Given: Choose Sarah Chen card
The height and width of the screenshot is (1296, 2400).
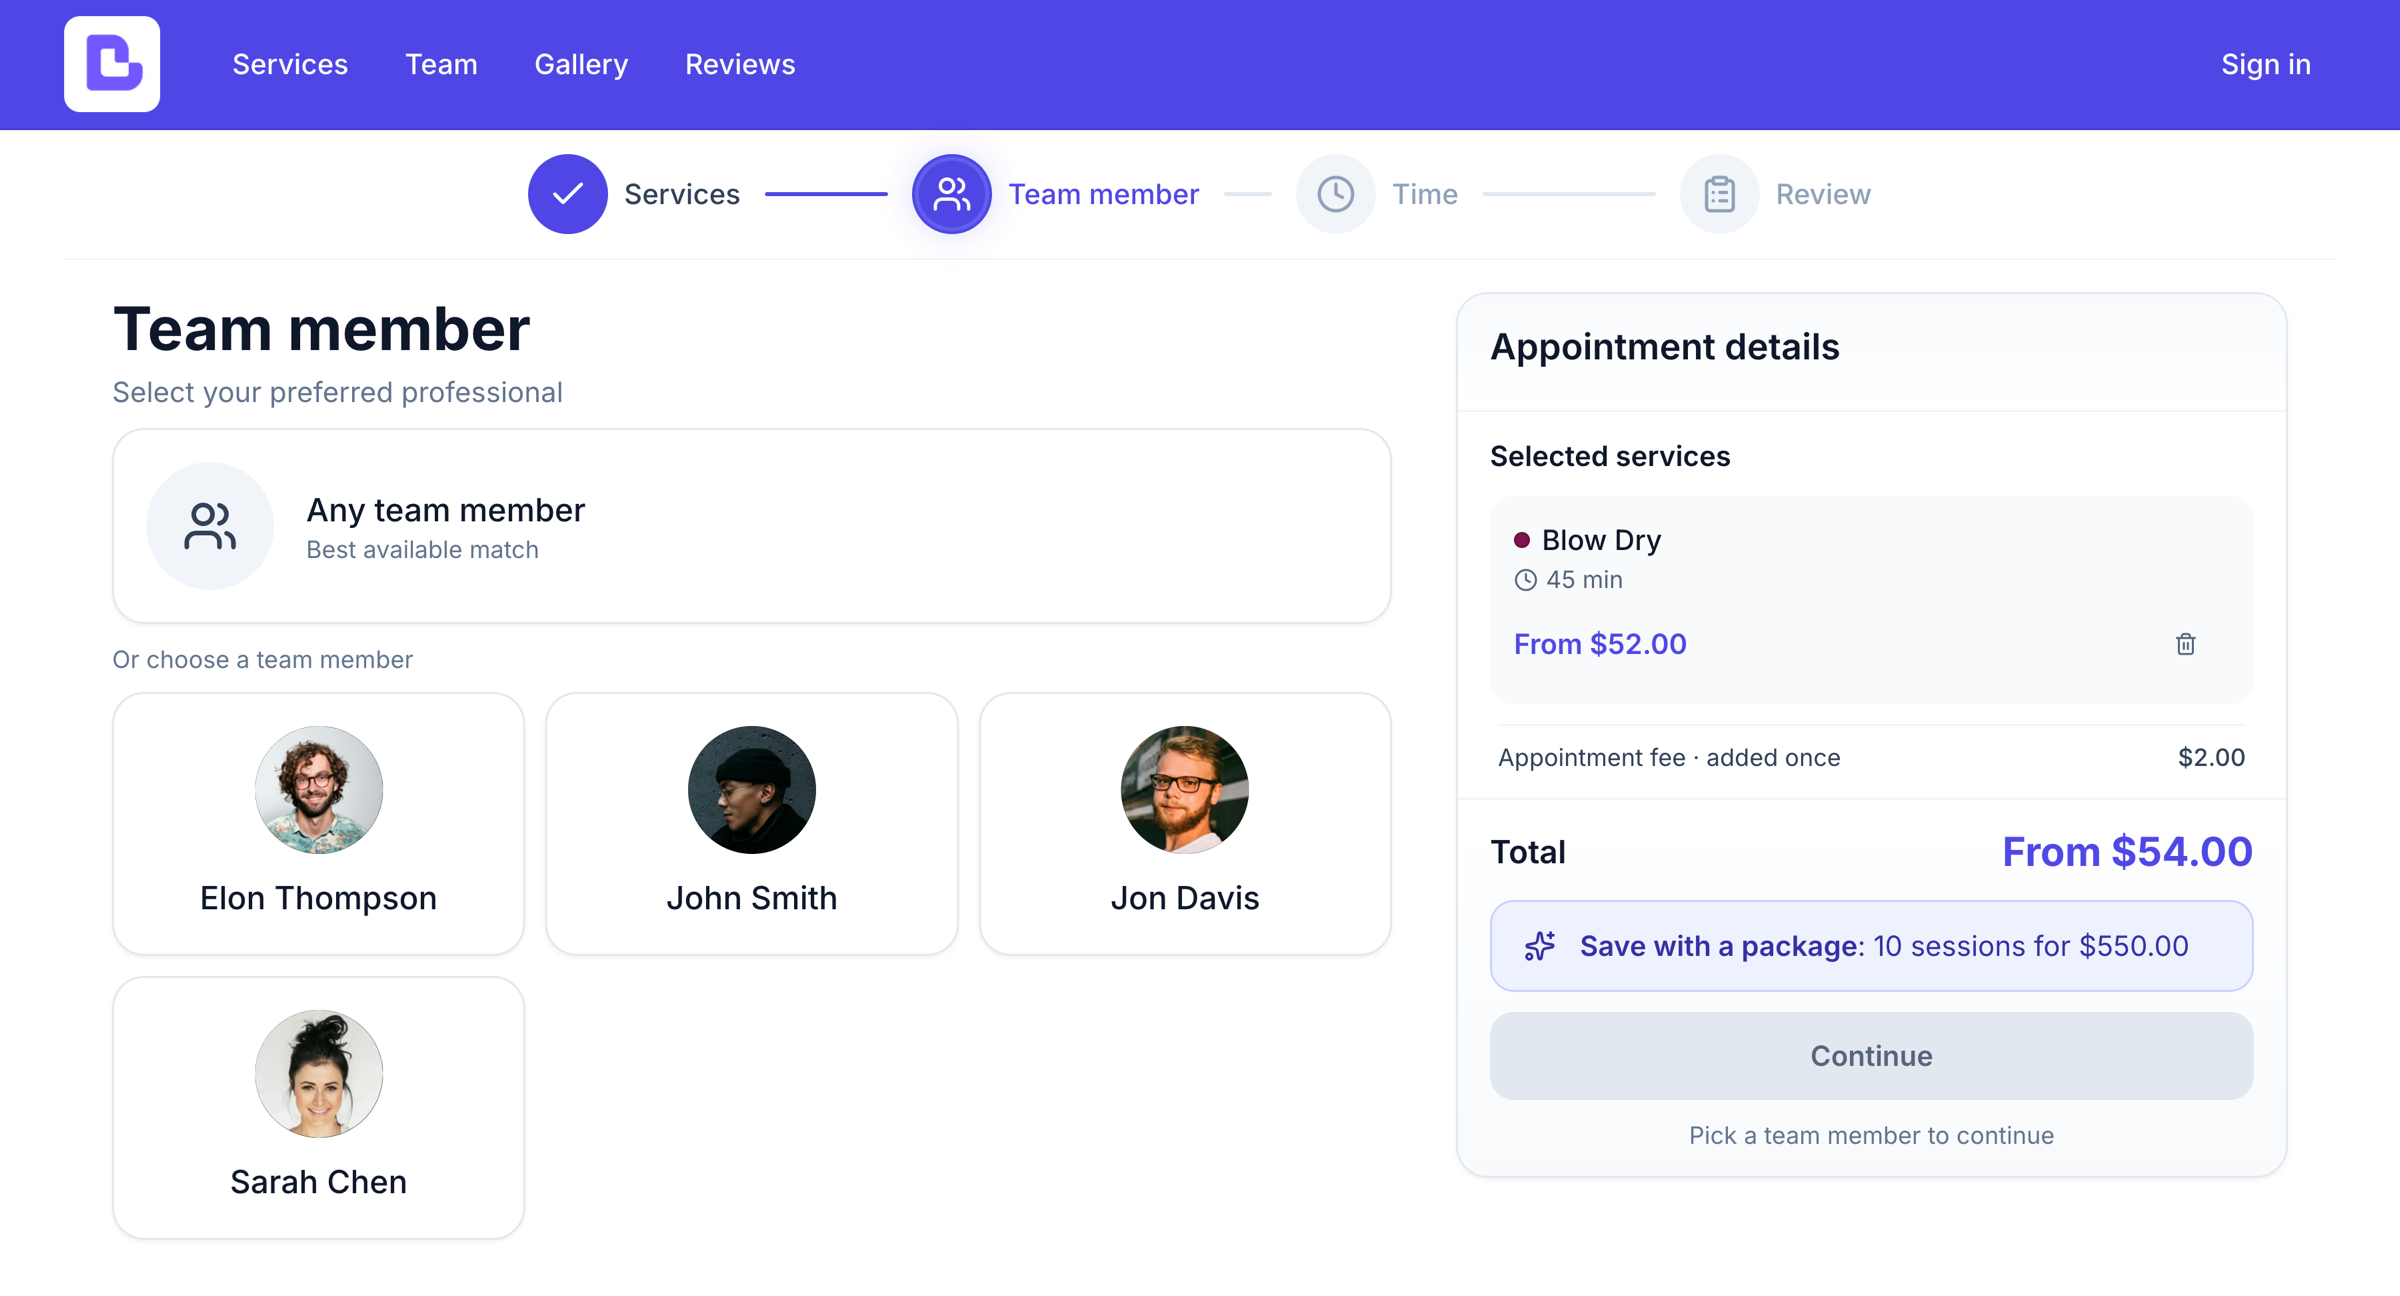Looking at the screenshot, I should click(x=319, y=1108).
